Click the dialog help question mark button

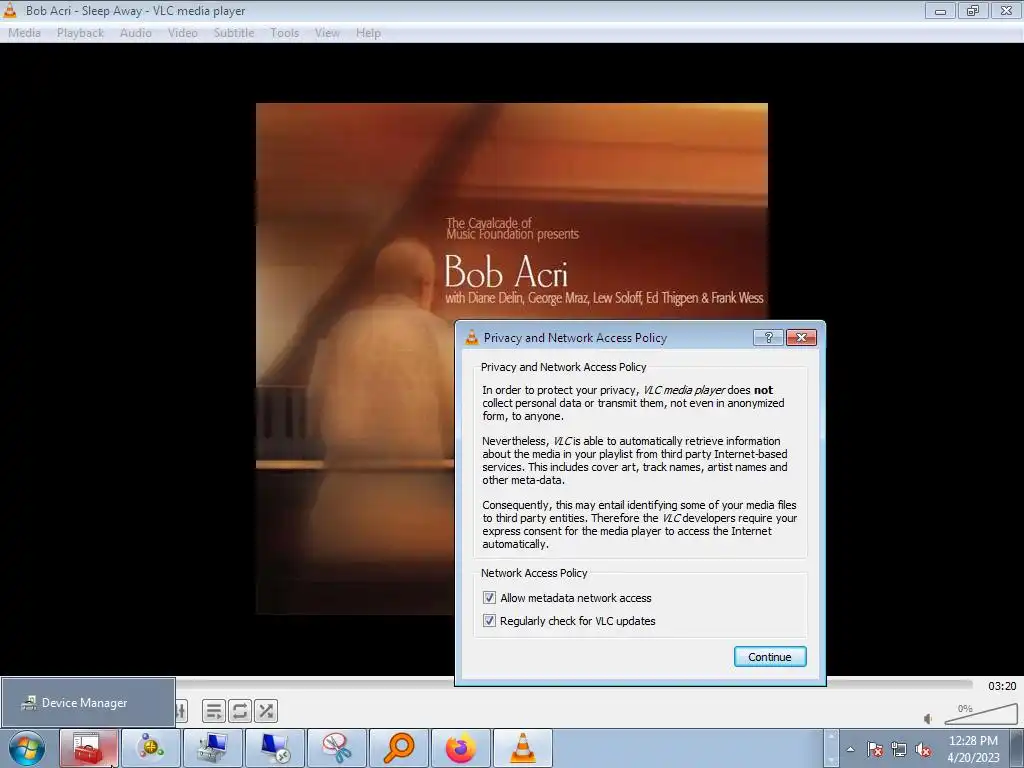[x=768, y=337]
